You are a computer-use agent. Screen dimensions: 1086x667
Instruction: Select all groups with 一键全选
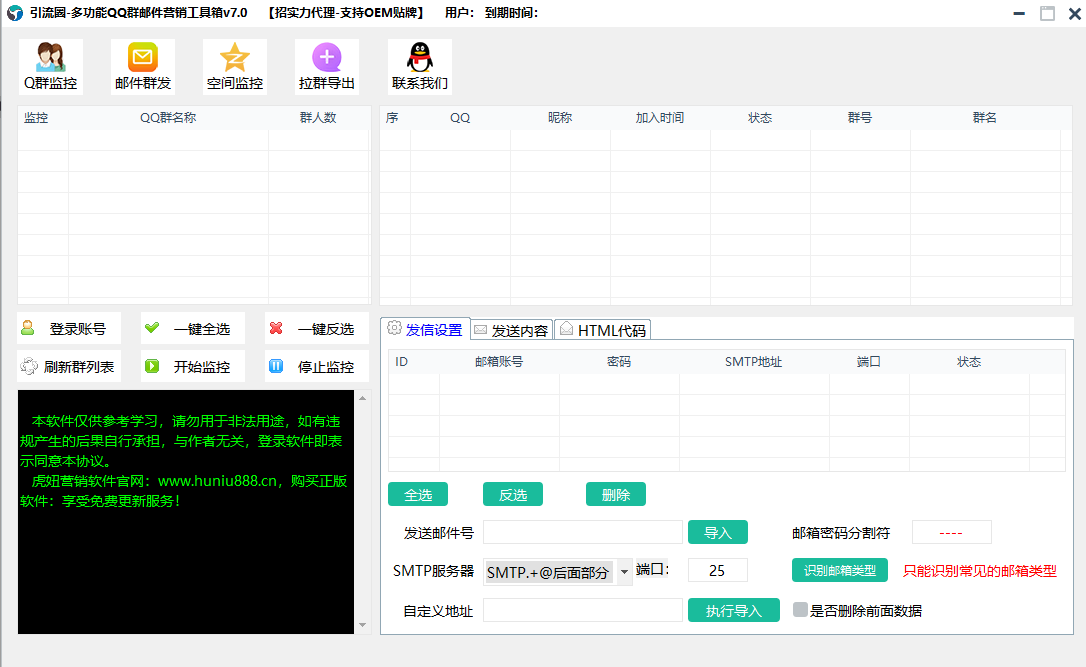[193, 328]
